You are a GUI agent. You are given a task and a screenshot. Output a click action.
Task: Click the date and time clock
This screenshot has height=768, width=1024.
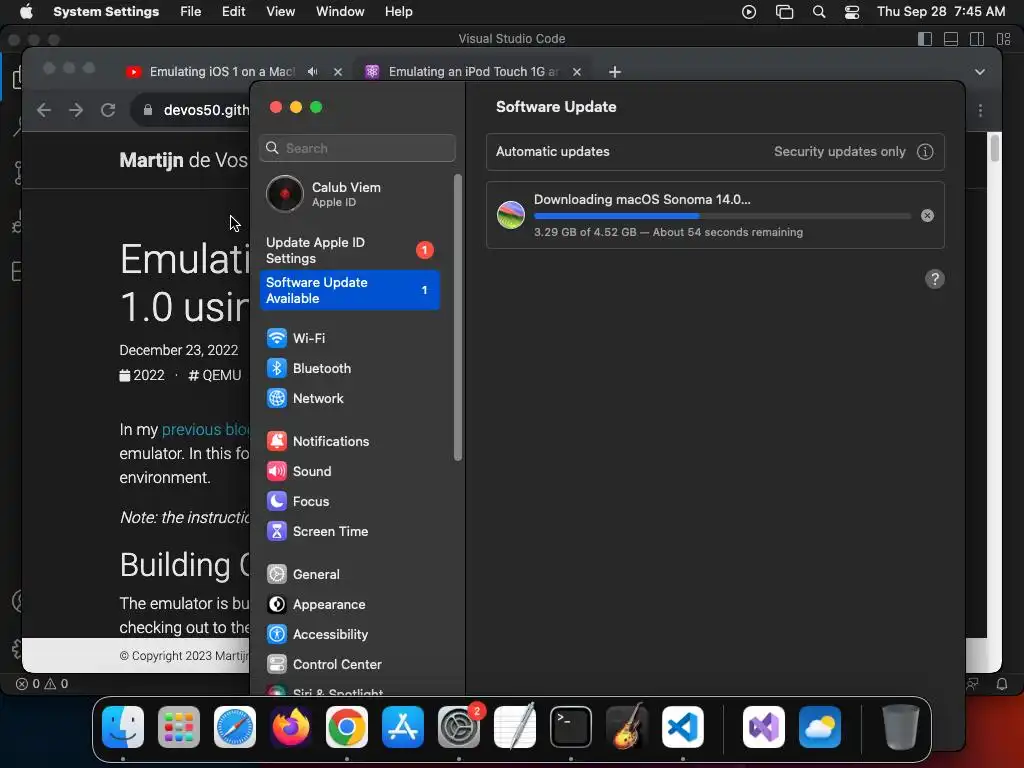click(x=940, y=12)
